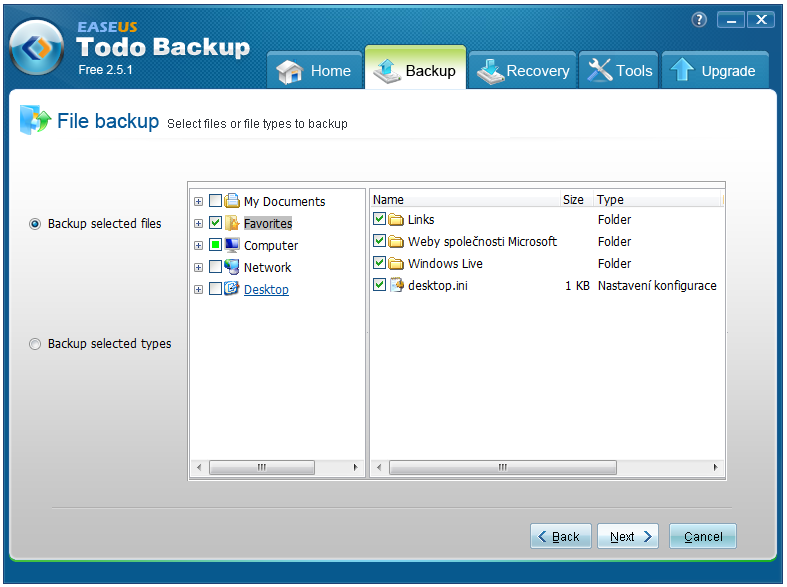
Task: Select Favorites in folder tree
Action: 268,223
